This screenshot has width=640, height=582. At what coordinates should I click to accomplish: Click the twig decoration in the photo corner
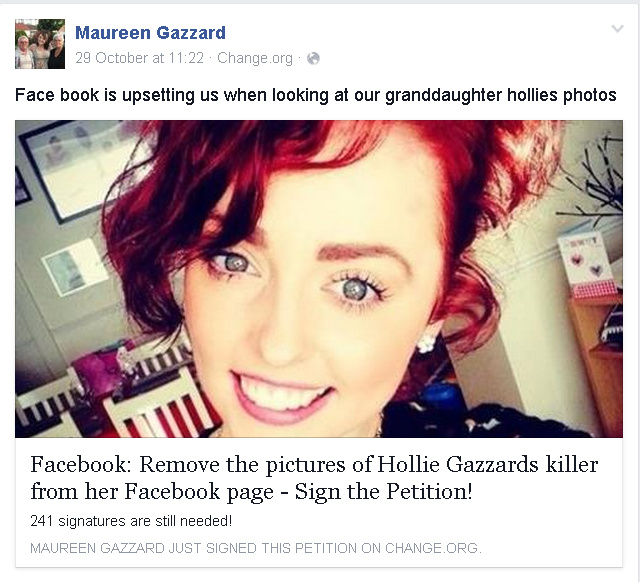[x=592, y=180]
